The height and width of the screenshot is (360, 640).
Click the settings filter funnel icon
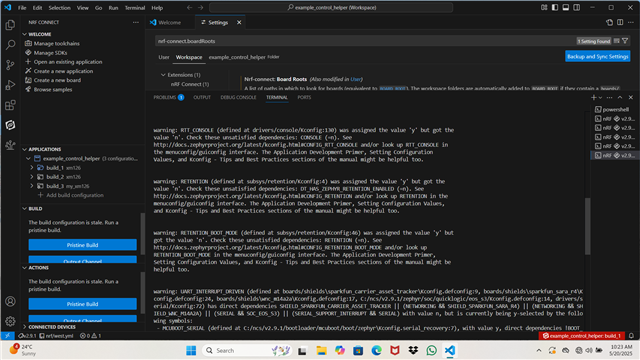pos(625,41)
